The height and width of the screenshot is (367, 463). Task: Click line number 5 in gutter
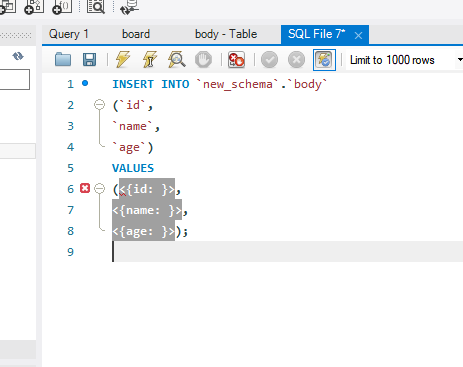coord(70,168)
